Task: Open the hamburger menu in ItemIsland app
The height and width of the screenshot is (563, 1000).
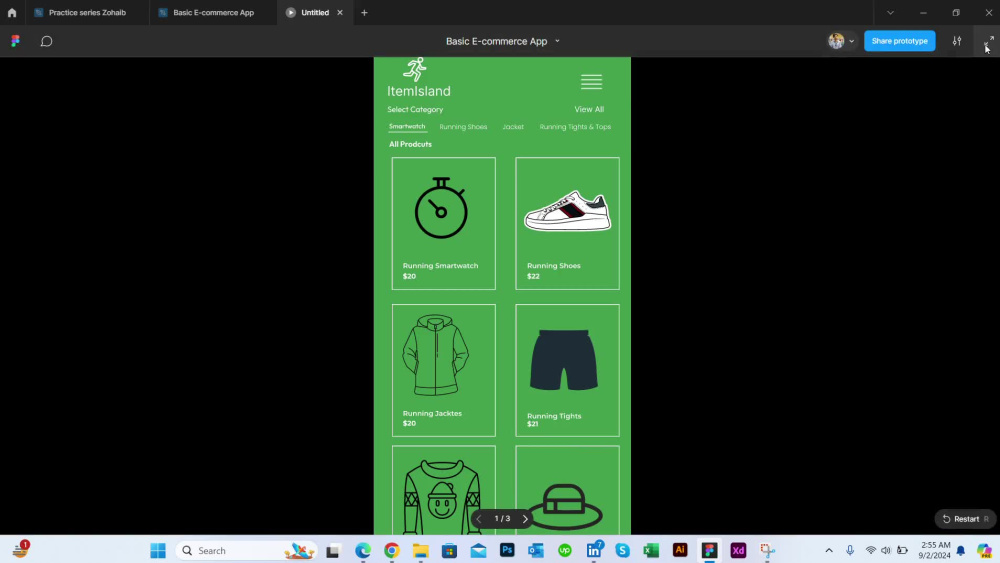Action: click(591, 82)
